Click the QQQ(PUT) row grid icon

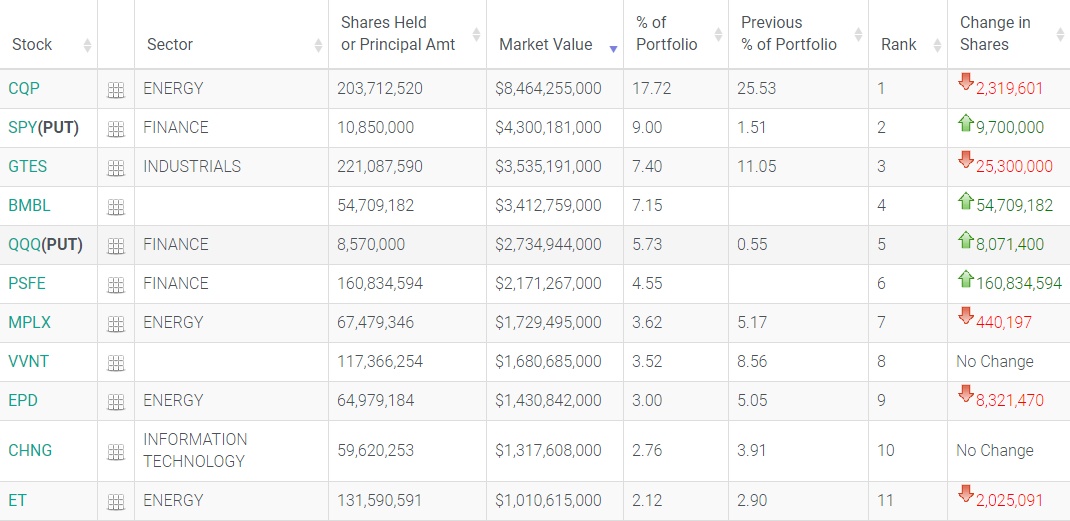pos(116,246)
